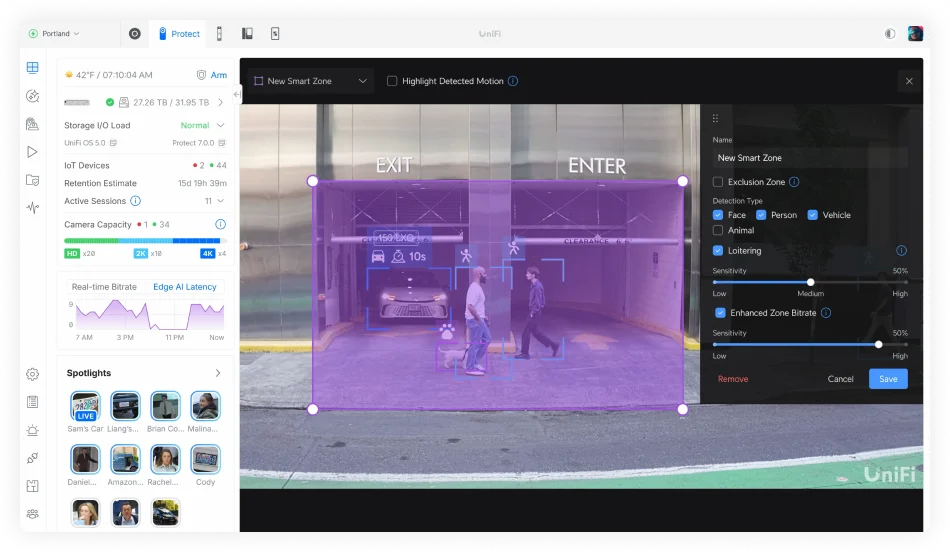Image resolution: width=950 pixels, height=552 pixels.
Task: Open the floor plan sidebar icon
Action: coord(33,486)
